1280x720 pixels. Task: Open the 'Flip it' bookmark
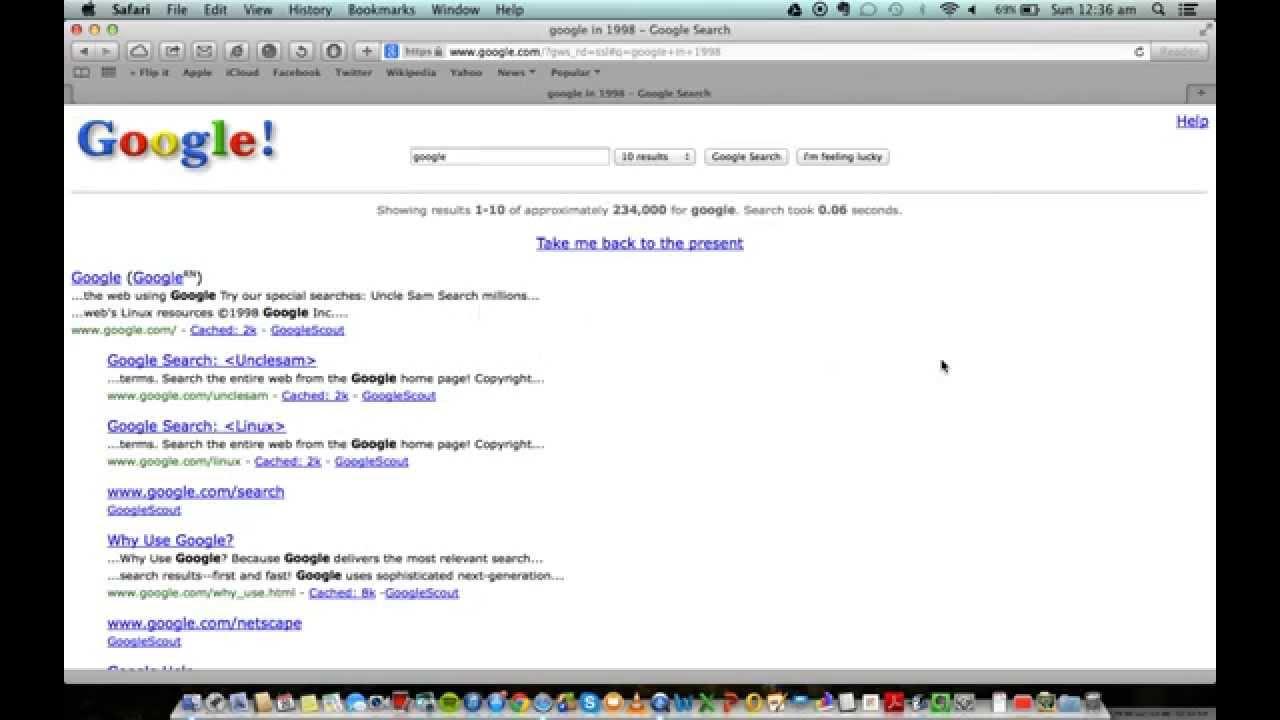(150, 73)
